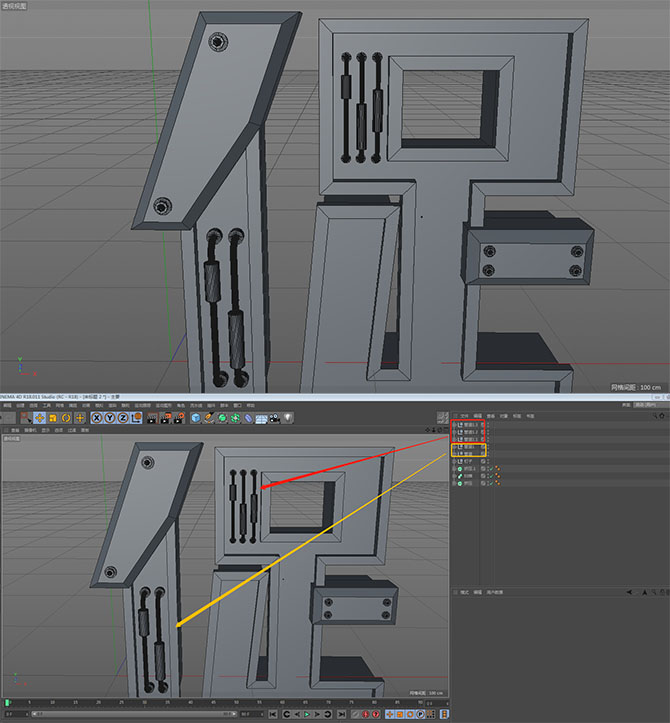Image resolution: width=670 pixels, height=723 pixels.
Task: Open the 创建 menu in the menu bar
Action: (20, 405)
